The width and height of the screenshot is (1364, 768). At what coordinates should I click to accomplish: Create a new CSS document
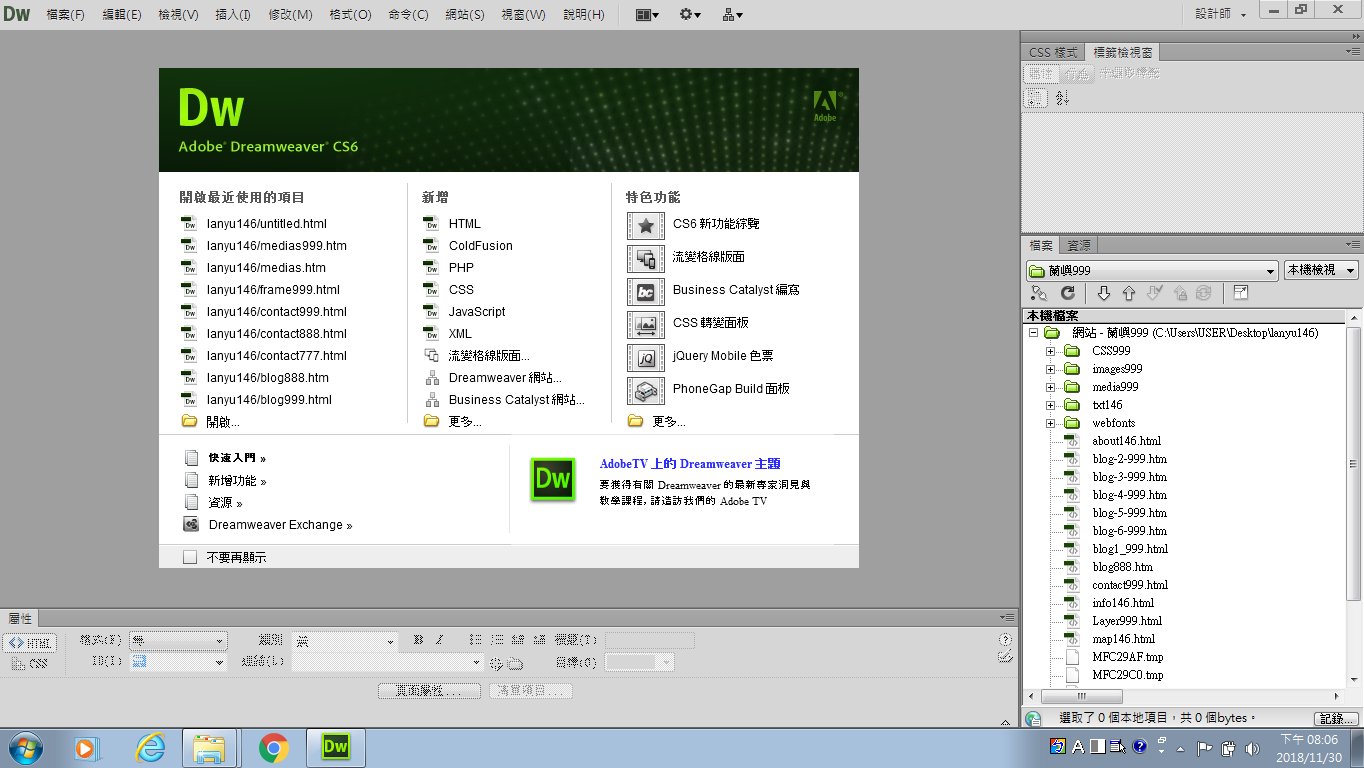tap(461, 290)
